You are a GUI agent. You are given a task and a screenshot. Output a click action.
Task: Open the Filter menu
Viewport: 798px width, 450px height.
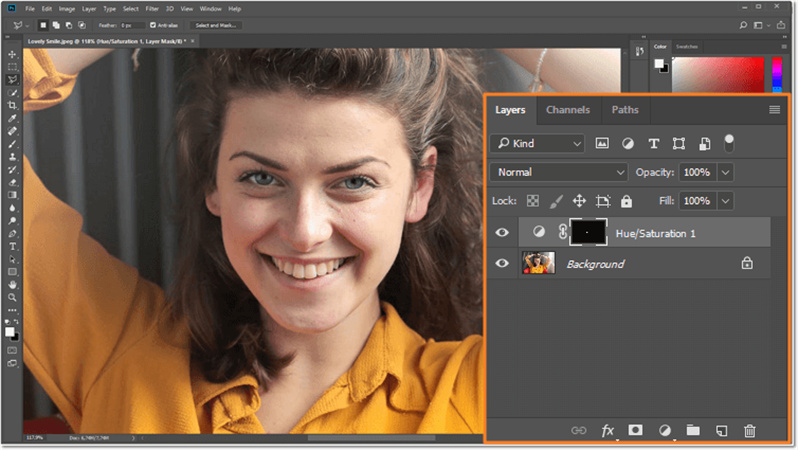(152, 8)
